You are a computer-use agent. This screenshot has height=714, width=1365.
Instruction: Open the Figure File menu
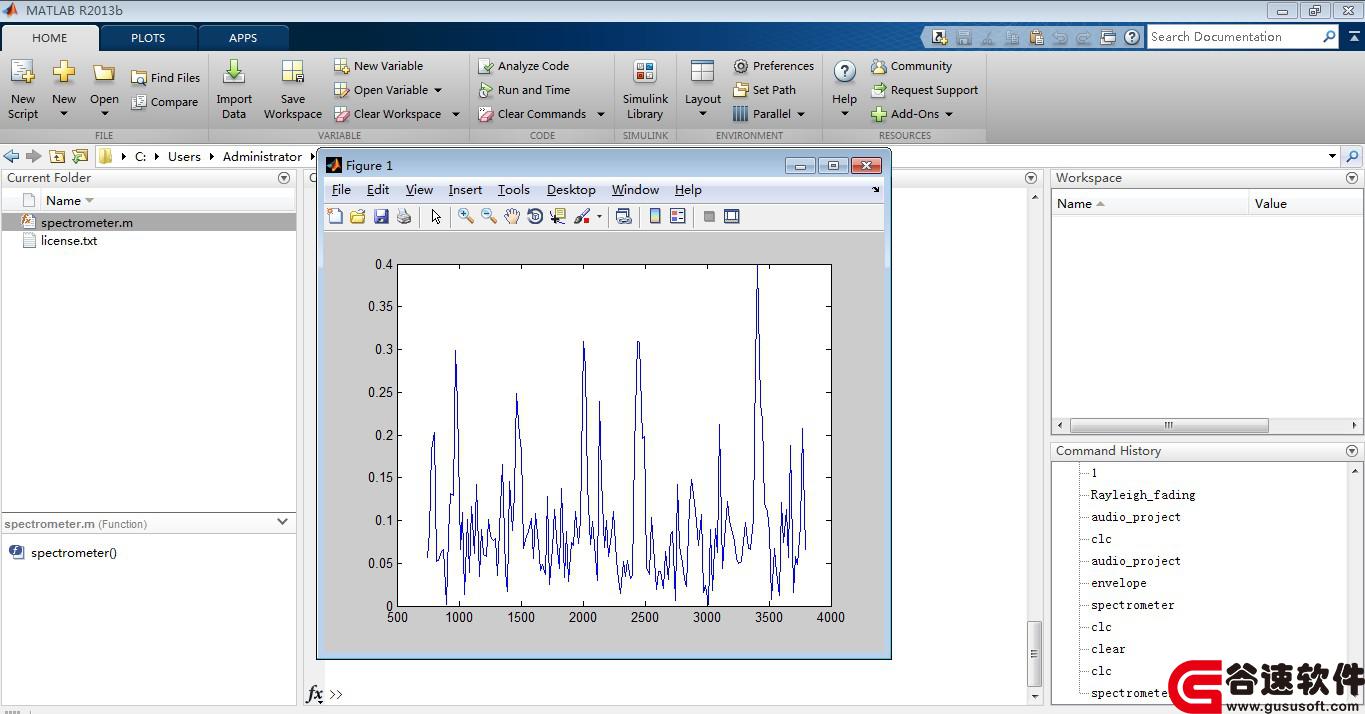(341, 190)
